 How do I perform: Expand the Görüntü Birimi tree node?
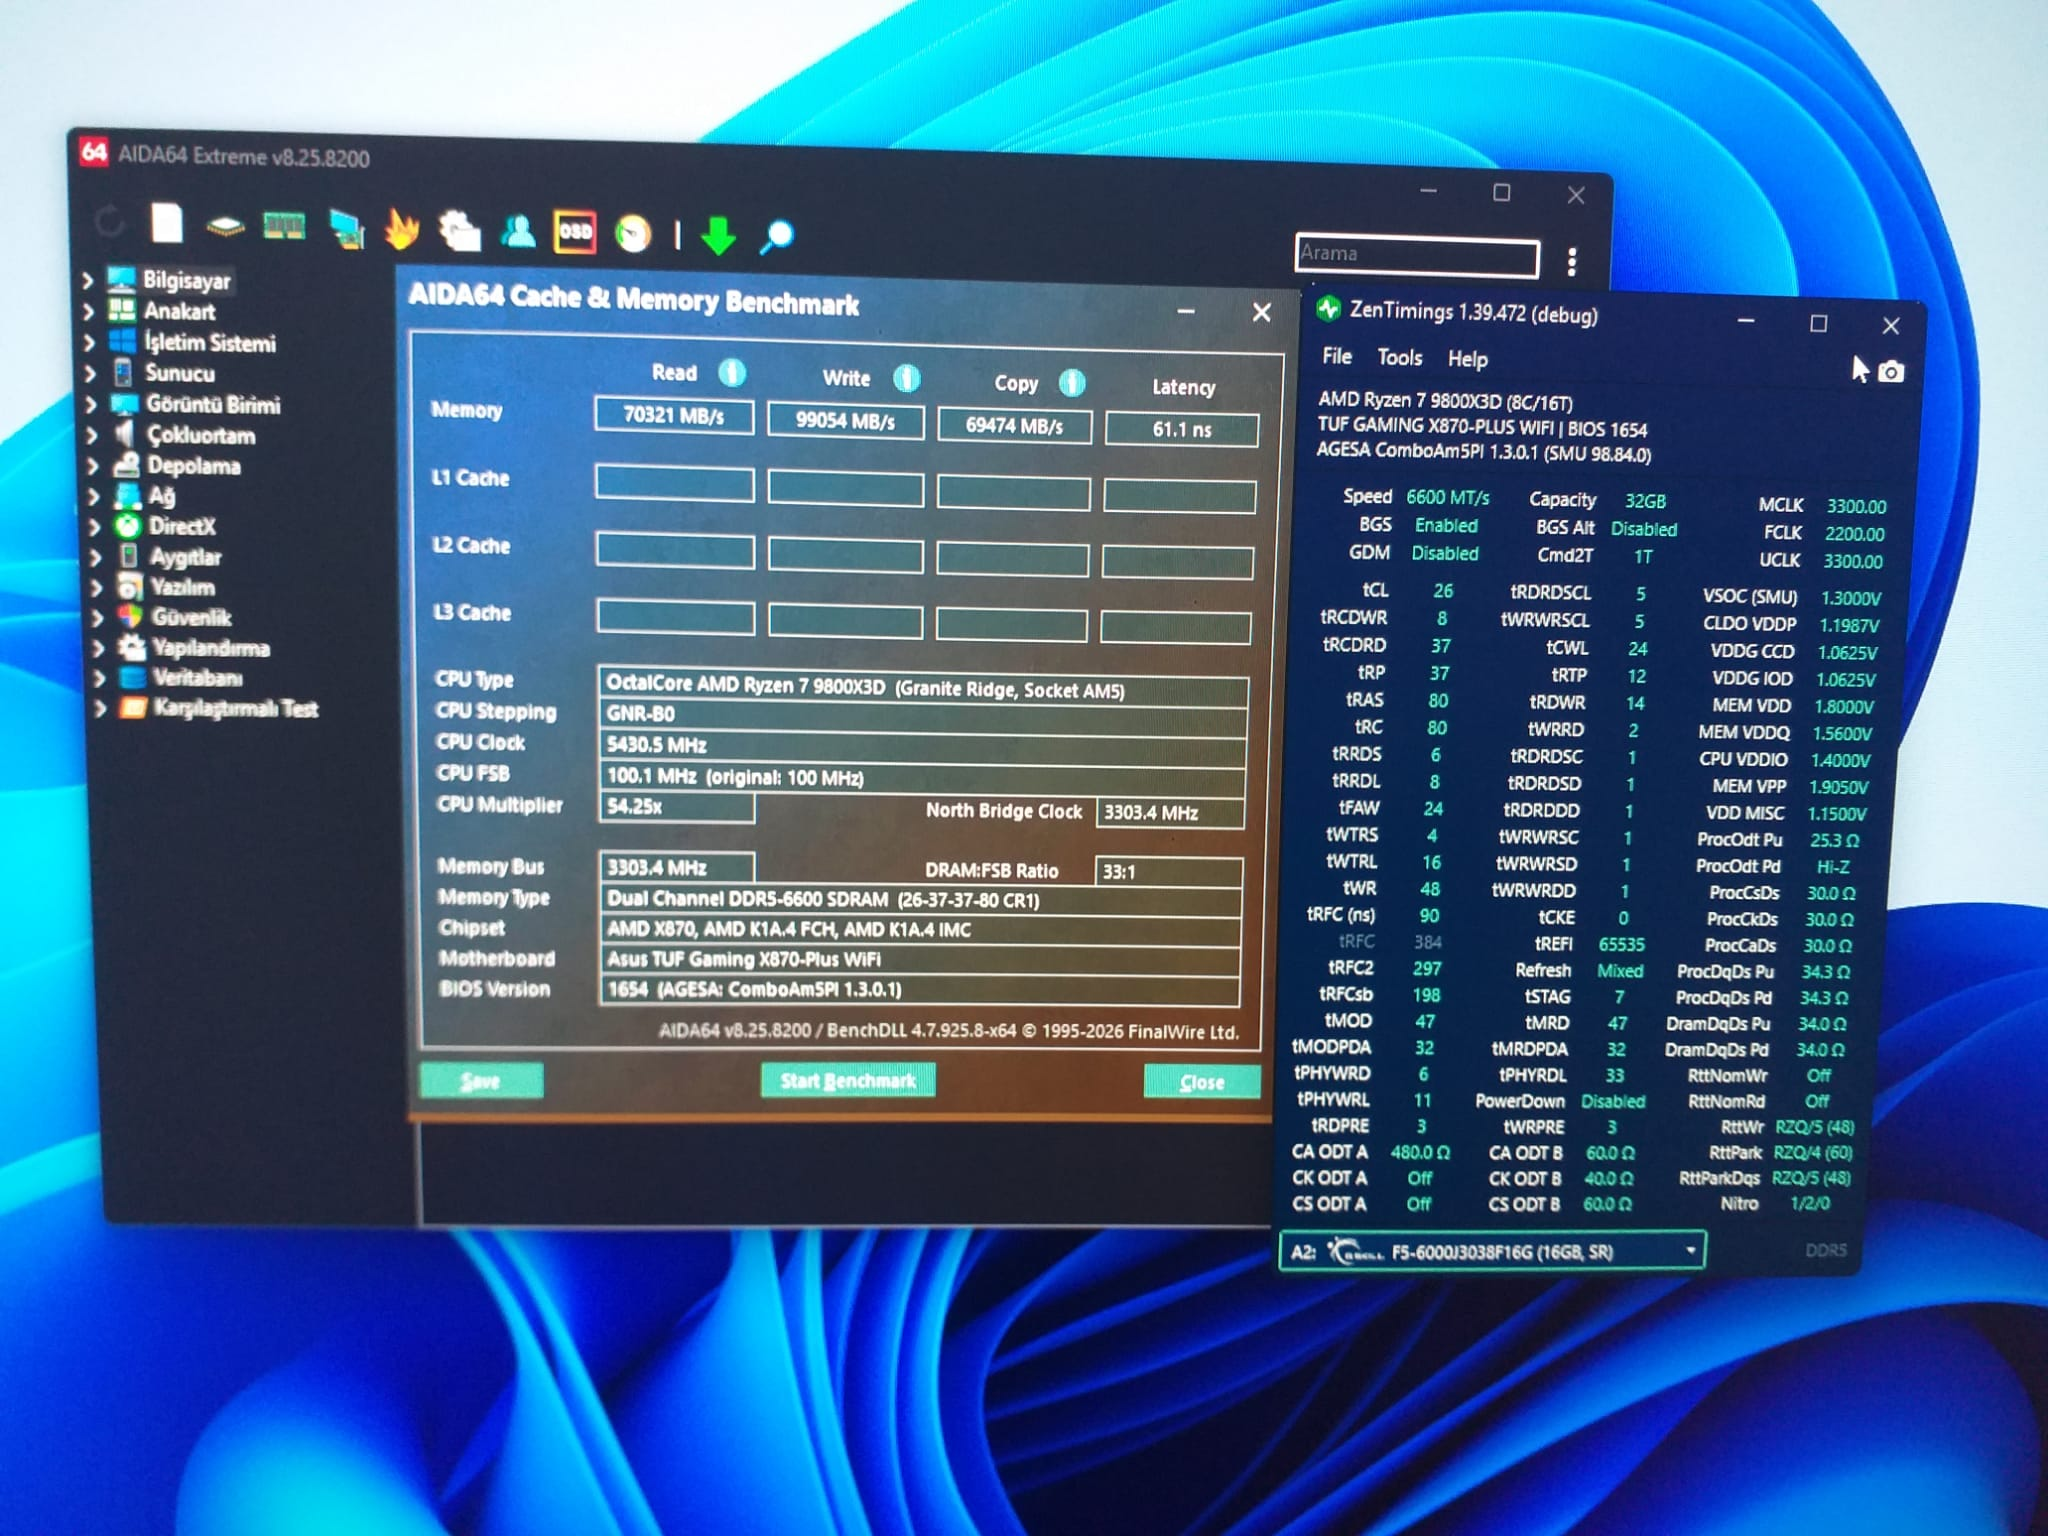(x=91, y=404)
